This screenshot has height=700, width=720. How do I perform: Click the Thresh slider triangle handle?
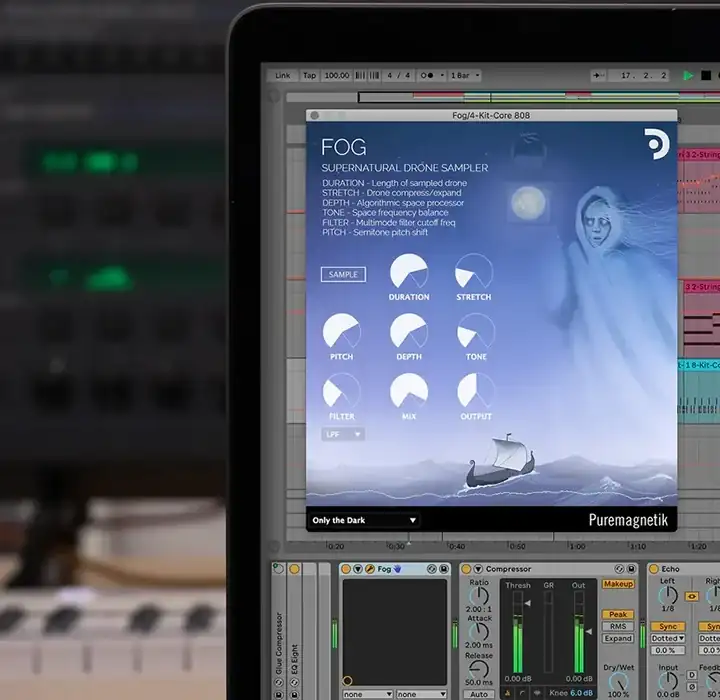click(x=528, y=603)
